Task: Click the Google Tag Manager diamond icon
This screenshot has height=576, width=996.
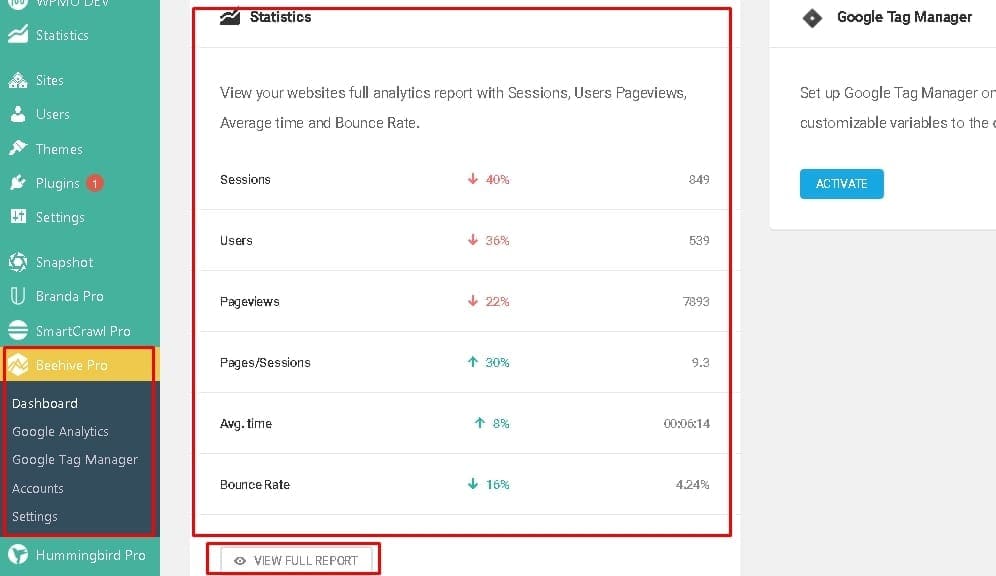Action: pyautogui.click(x=812, y=18)
